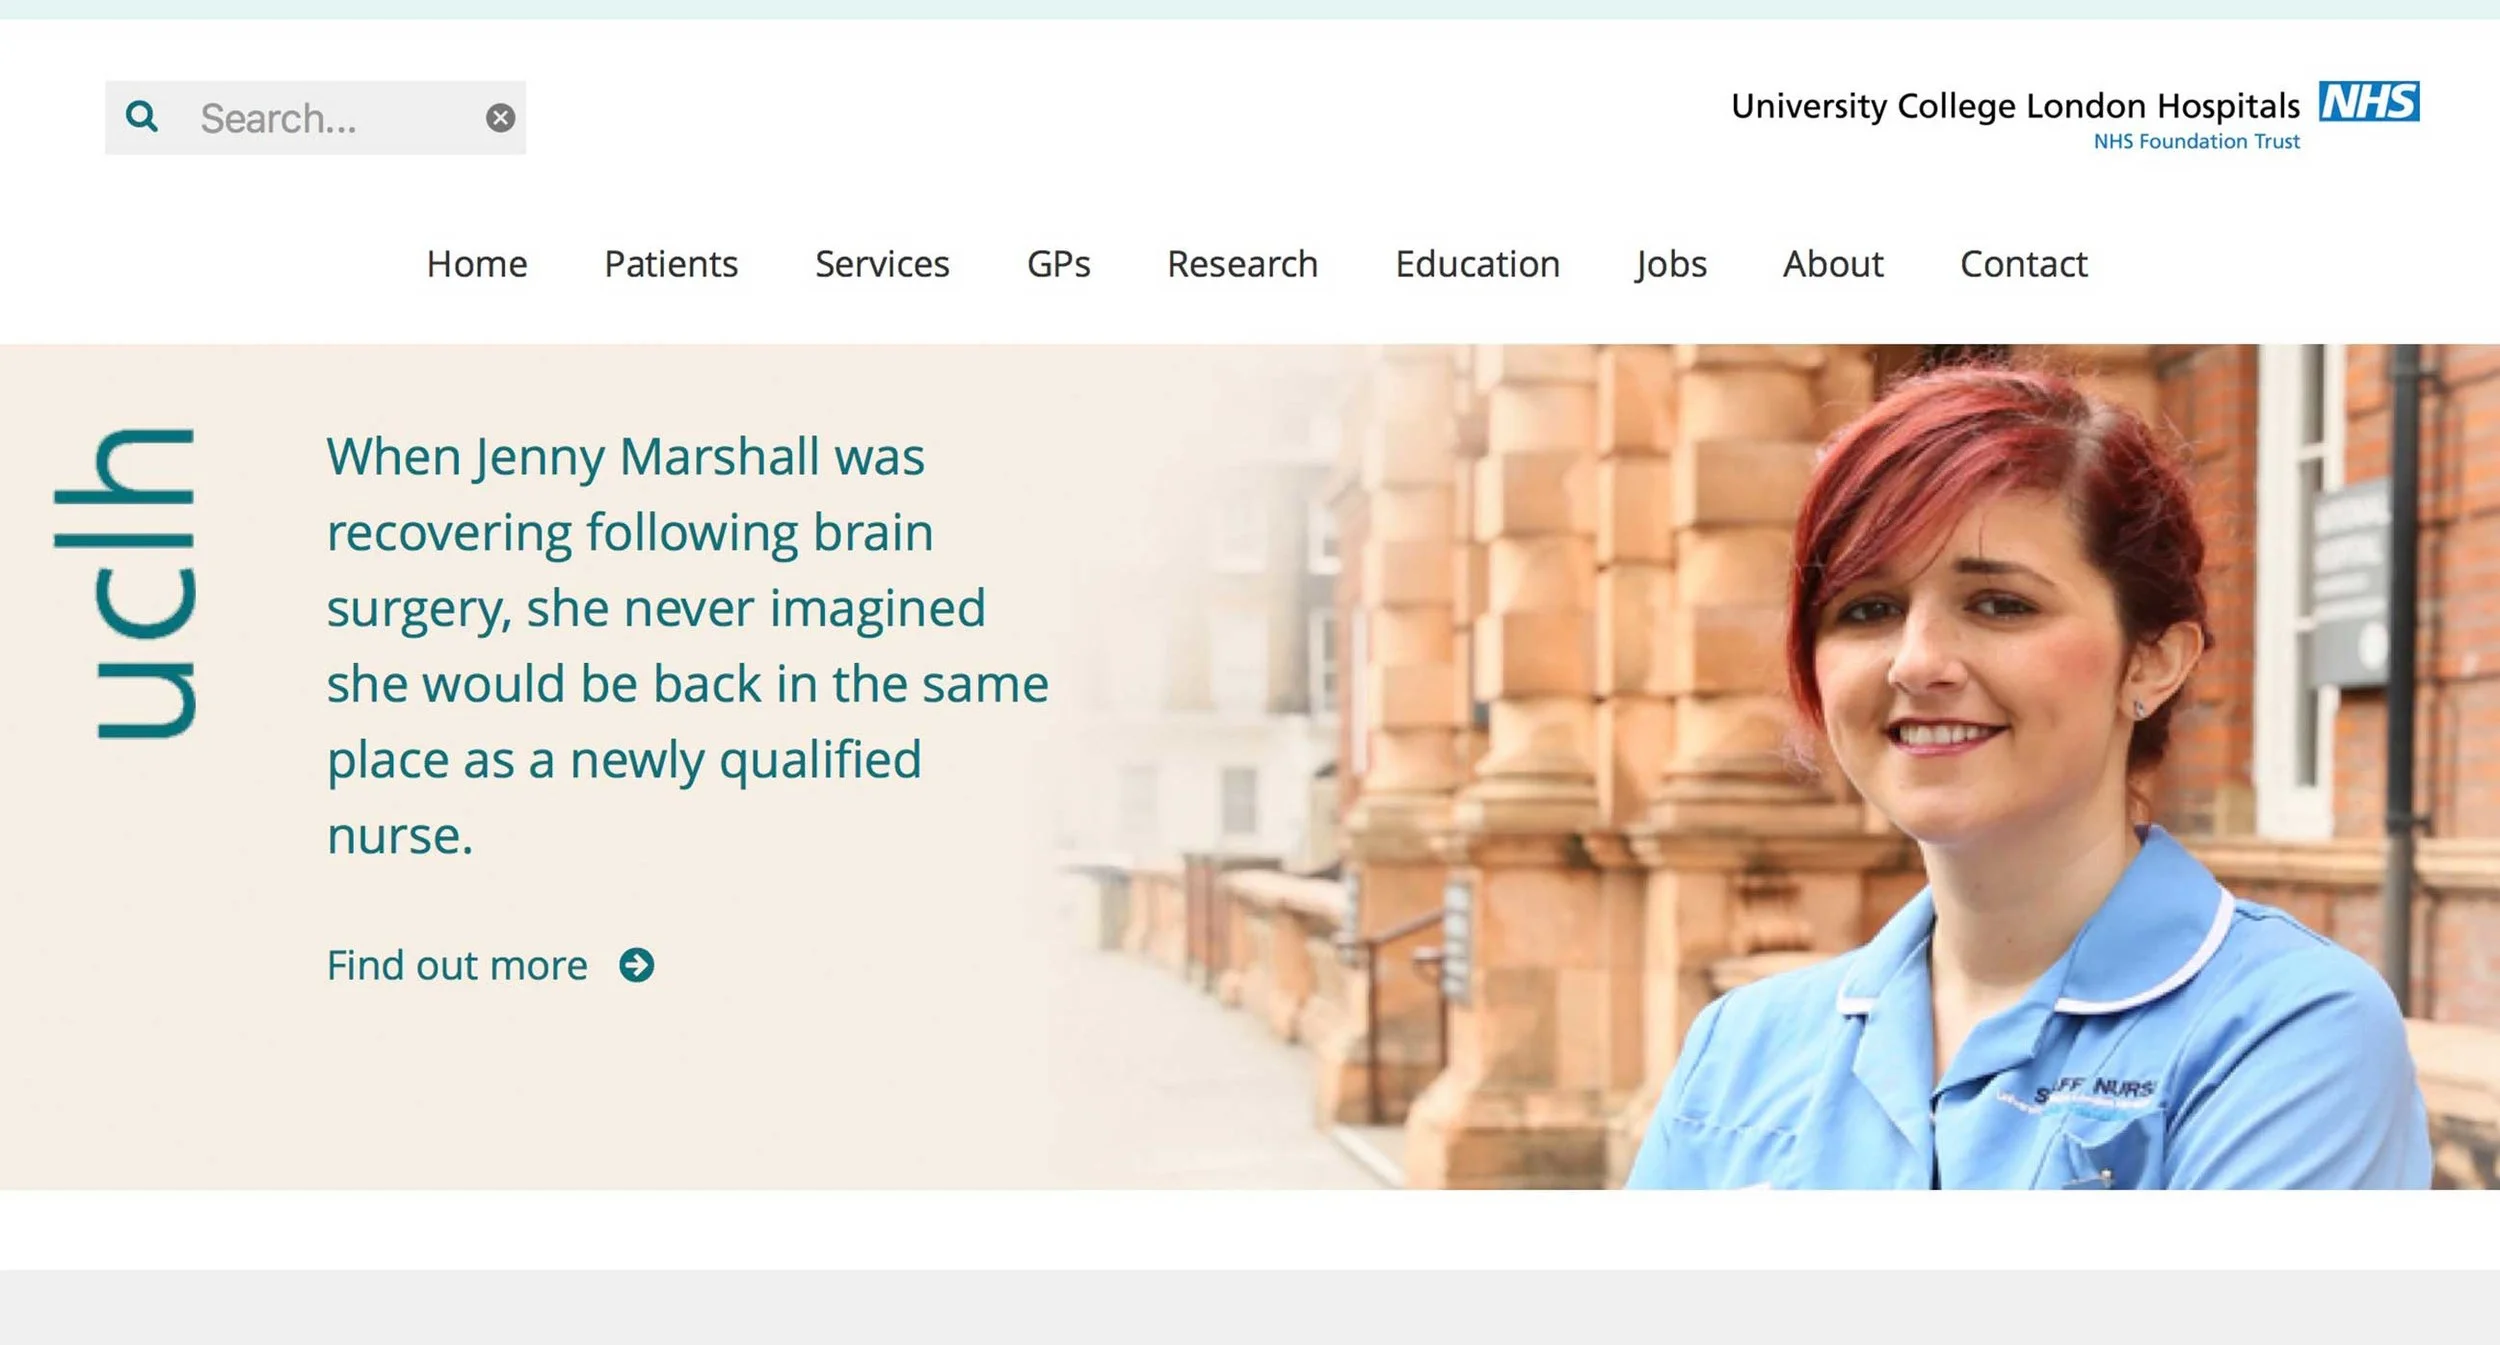2500x1345 pixels.
Task: Go to the Contact page
Action: 2023,264
